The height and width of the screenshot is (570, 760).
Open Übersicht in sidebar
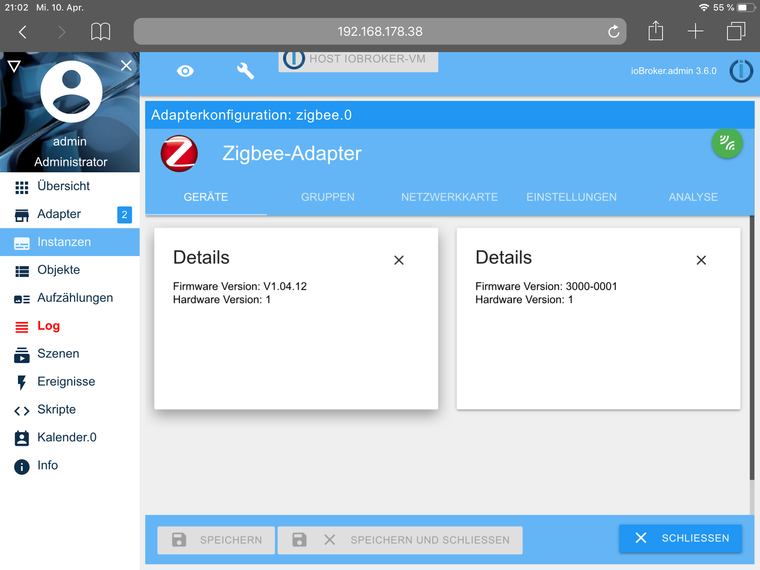[x=70, y=186]
